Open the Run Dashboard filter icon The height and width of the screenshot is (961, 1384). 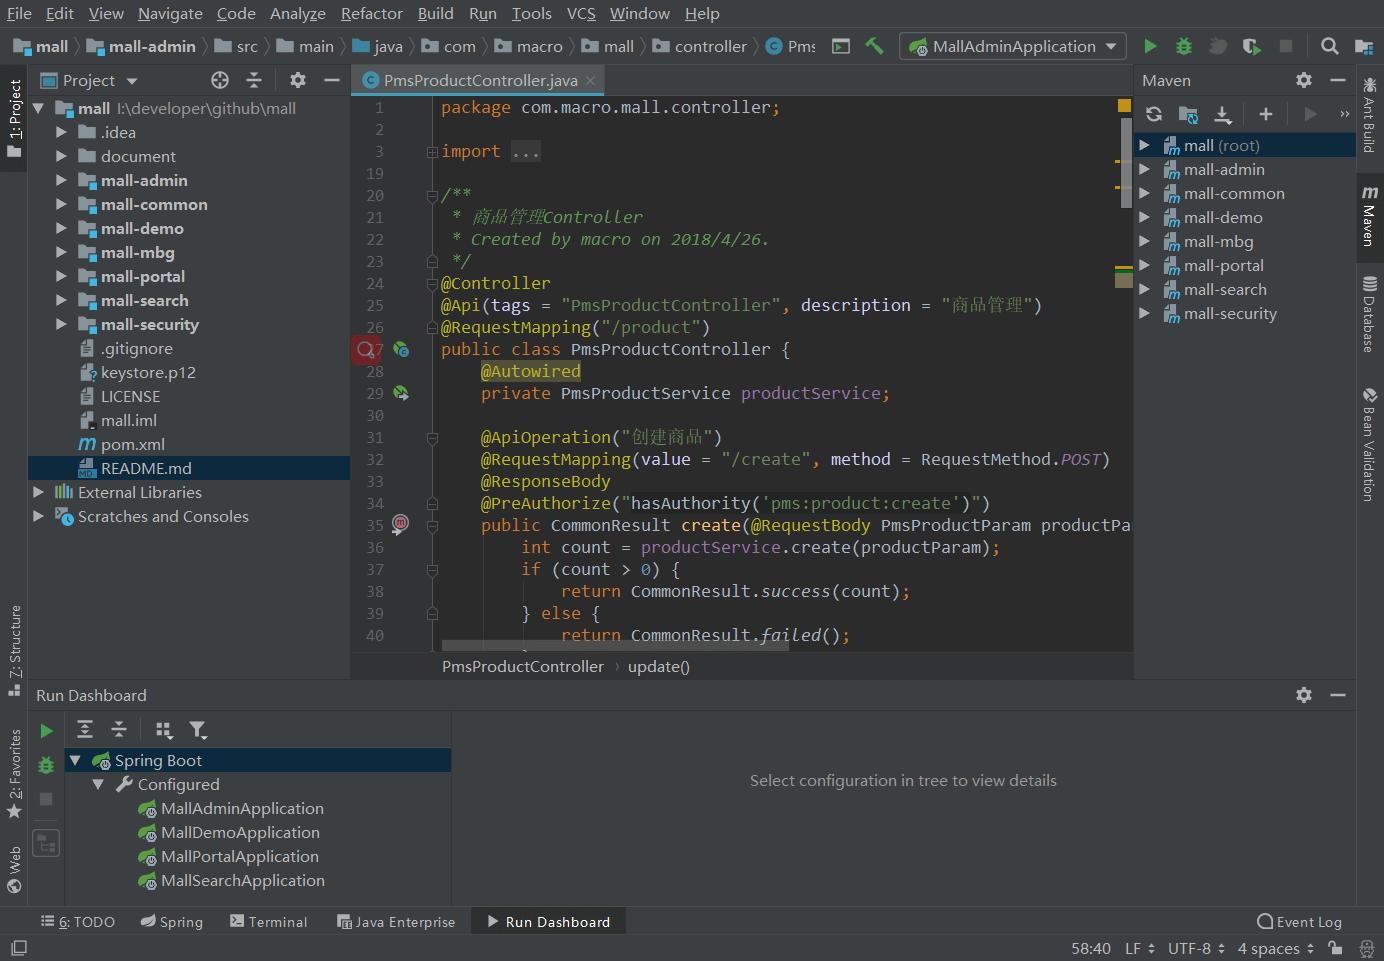(198, 730)
